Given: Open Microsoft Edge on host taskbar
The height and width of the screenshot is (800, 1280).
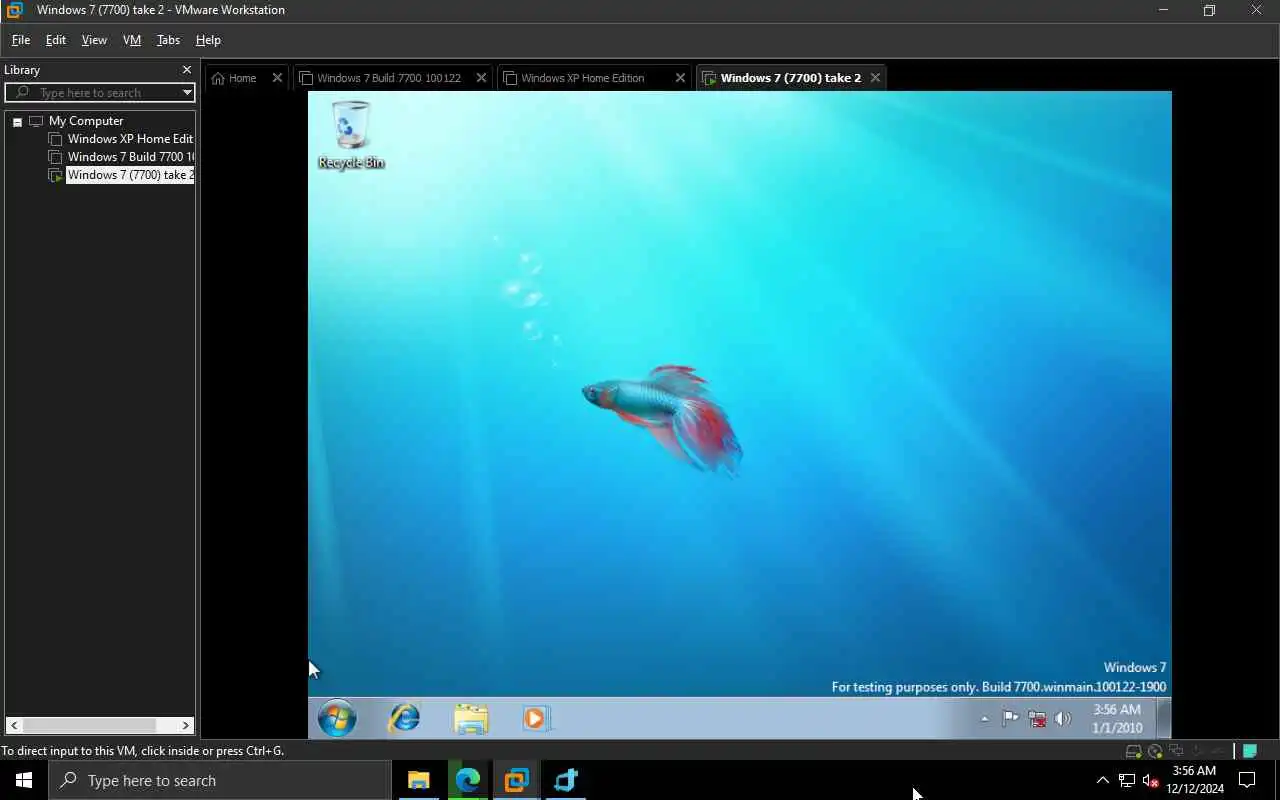Looking at the screenshot, I should (x=467, y=780).
